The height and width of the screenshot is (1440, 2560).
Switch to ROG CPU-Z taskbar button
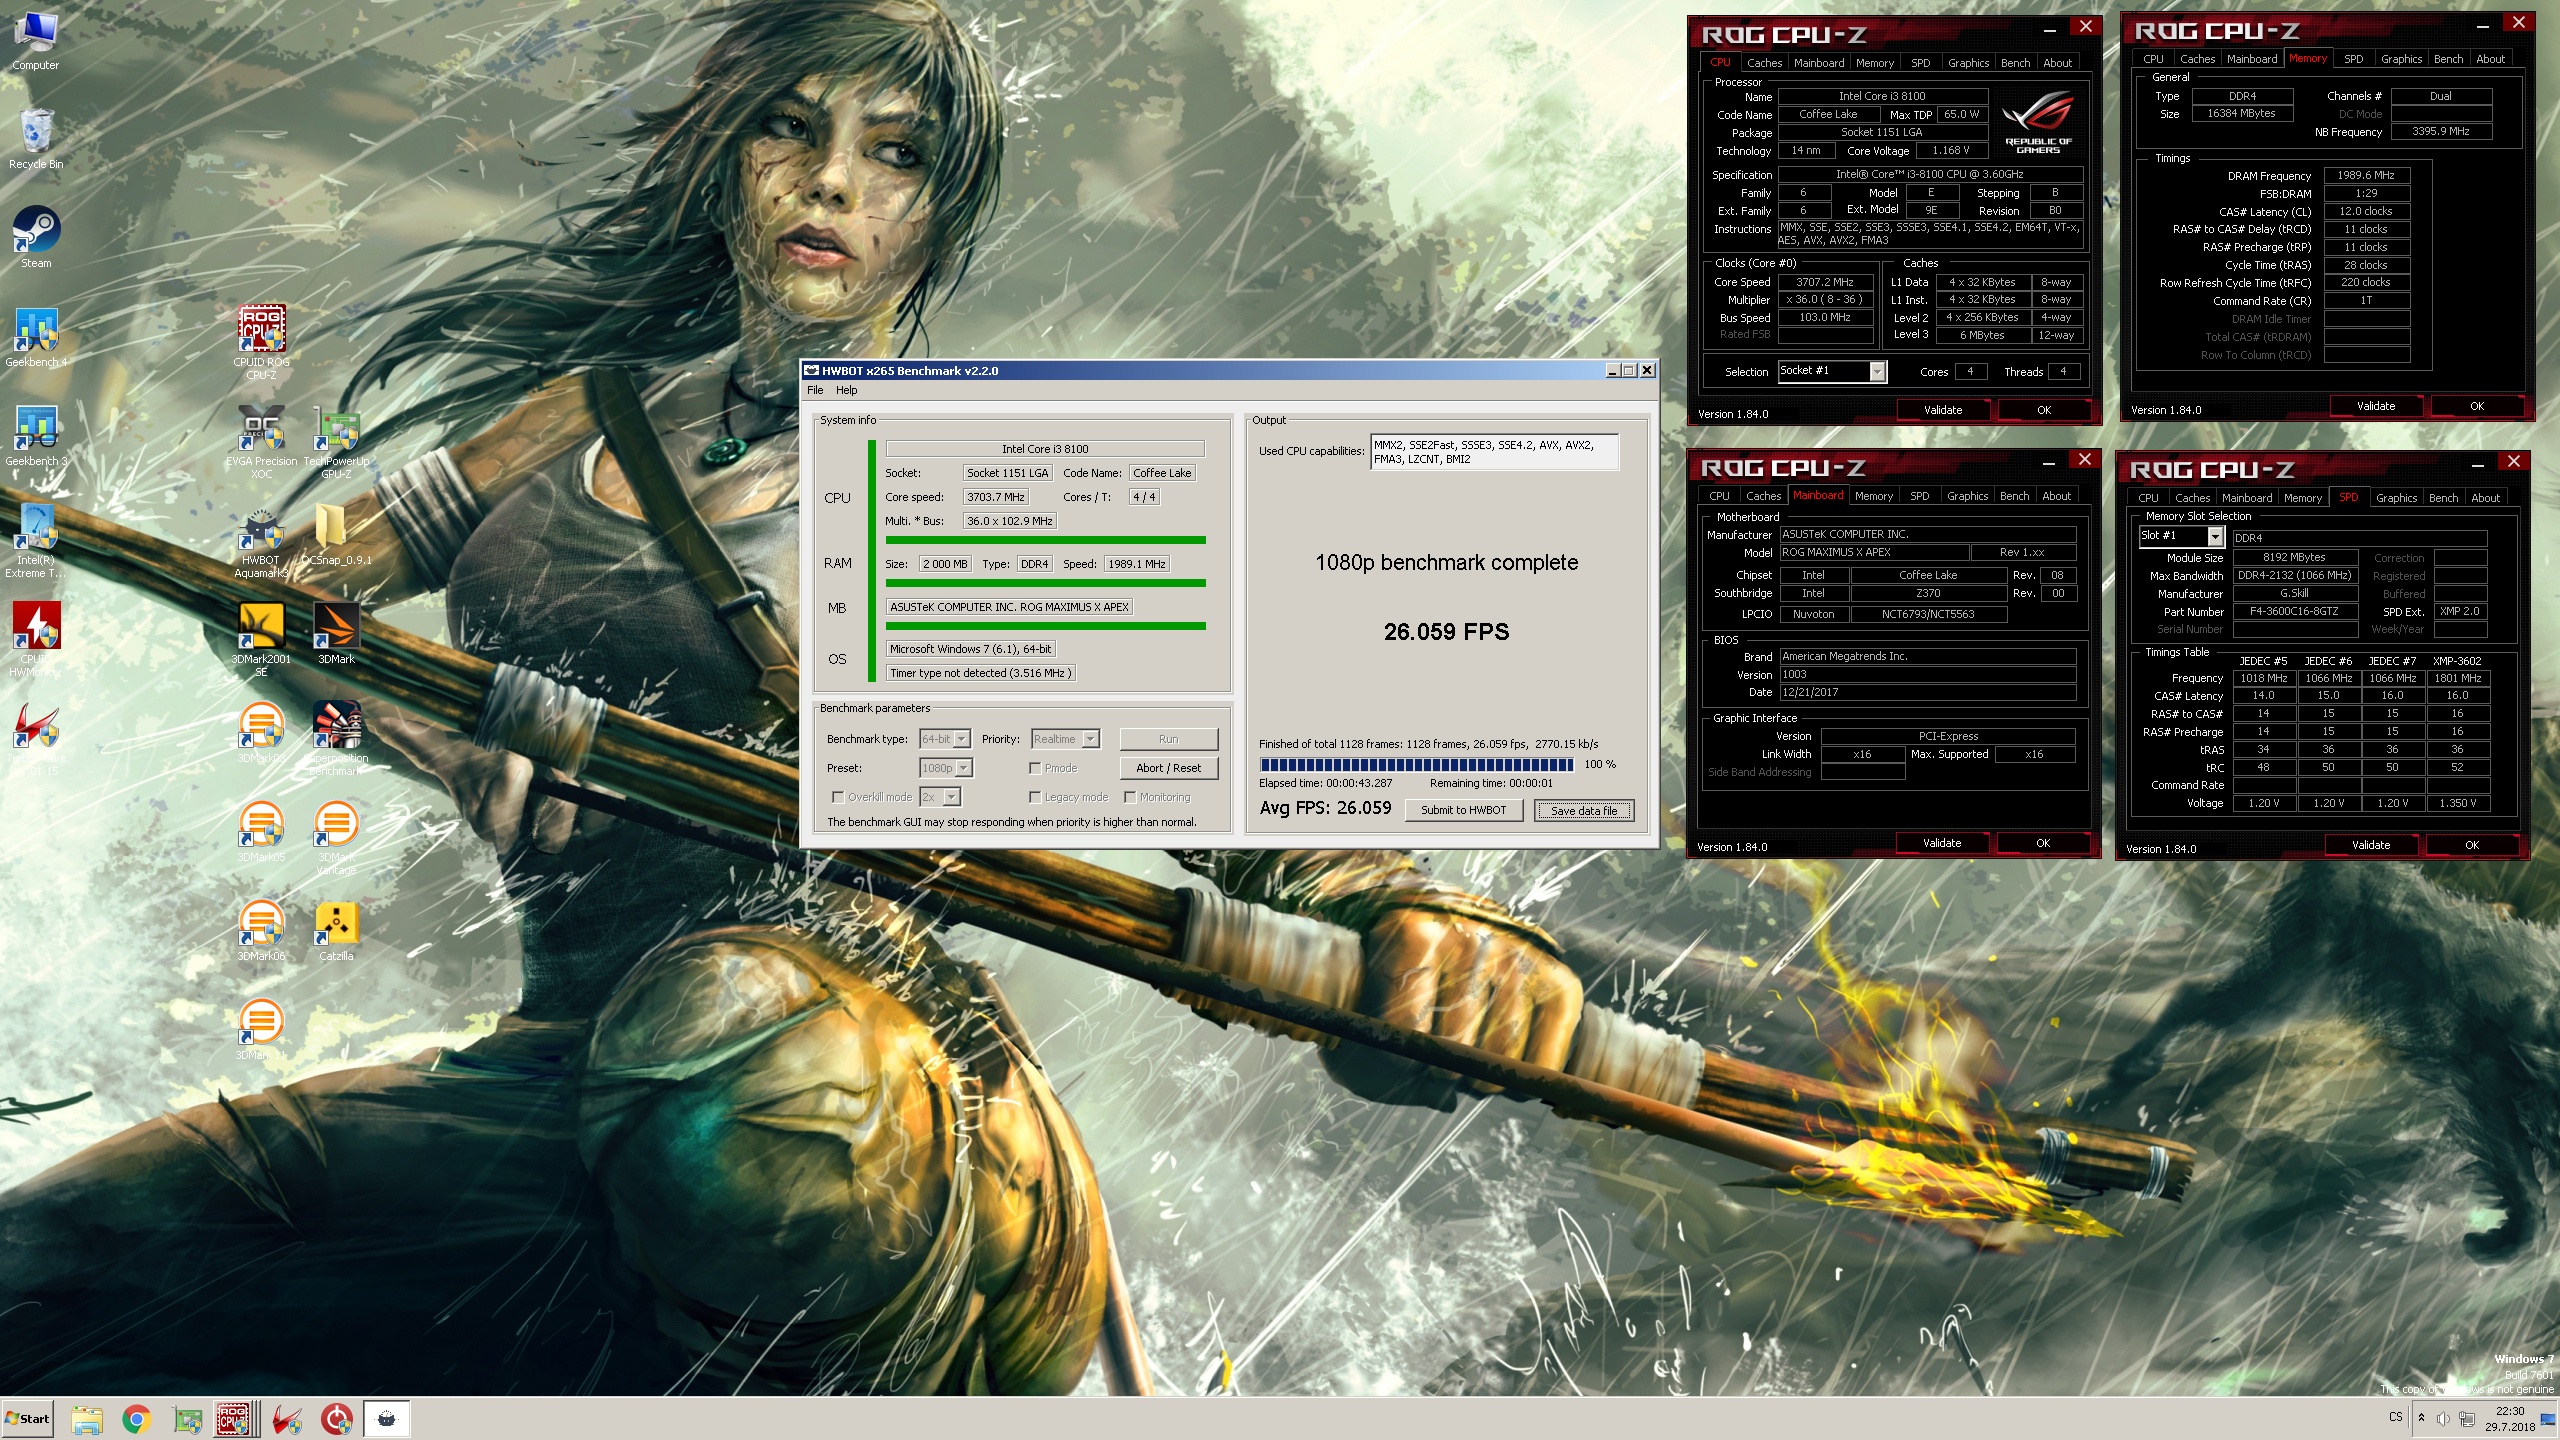tap(235, 1419)
